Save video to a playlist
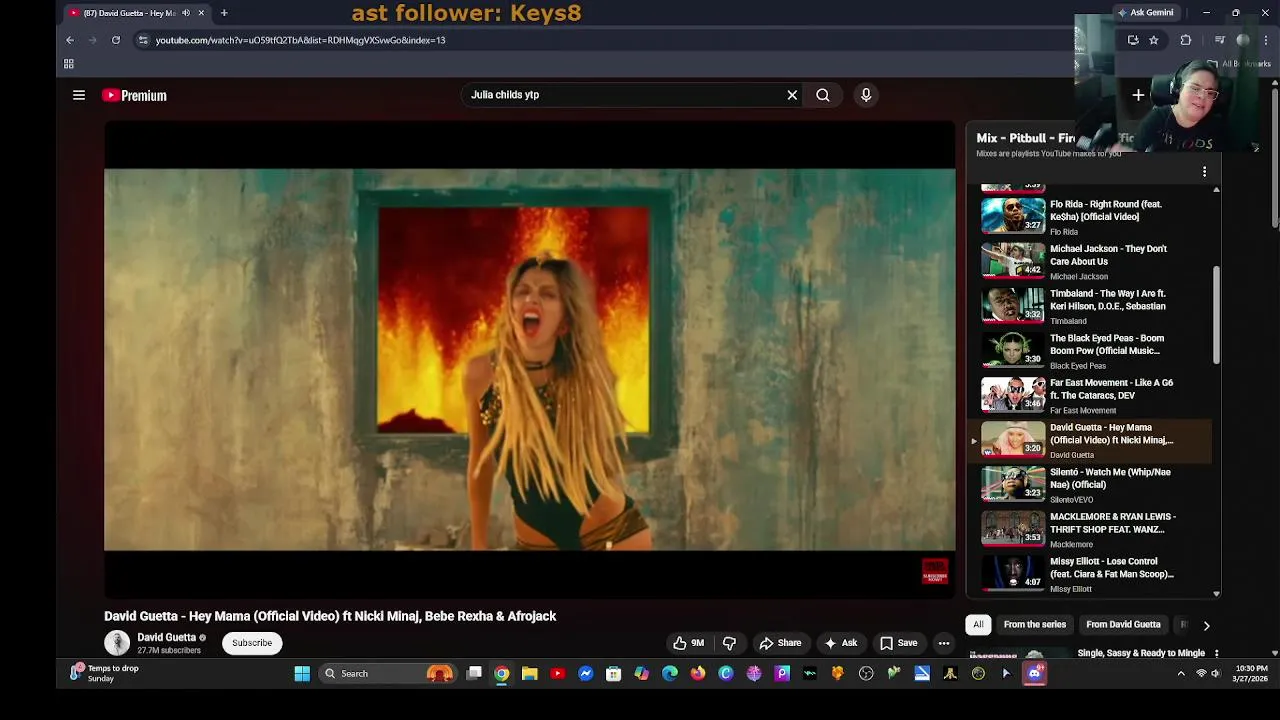Viewport: 1280px width, 720px height. pyautogui.click(x=898, y=643)
